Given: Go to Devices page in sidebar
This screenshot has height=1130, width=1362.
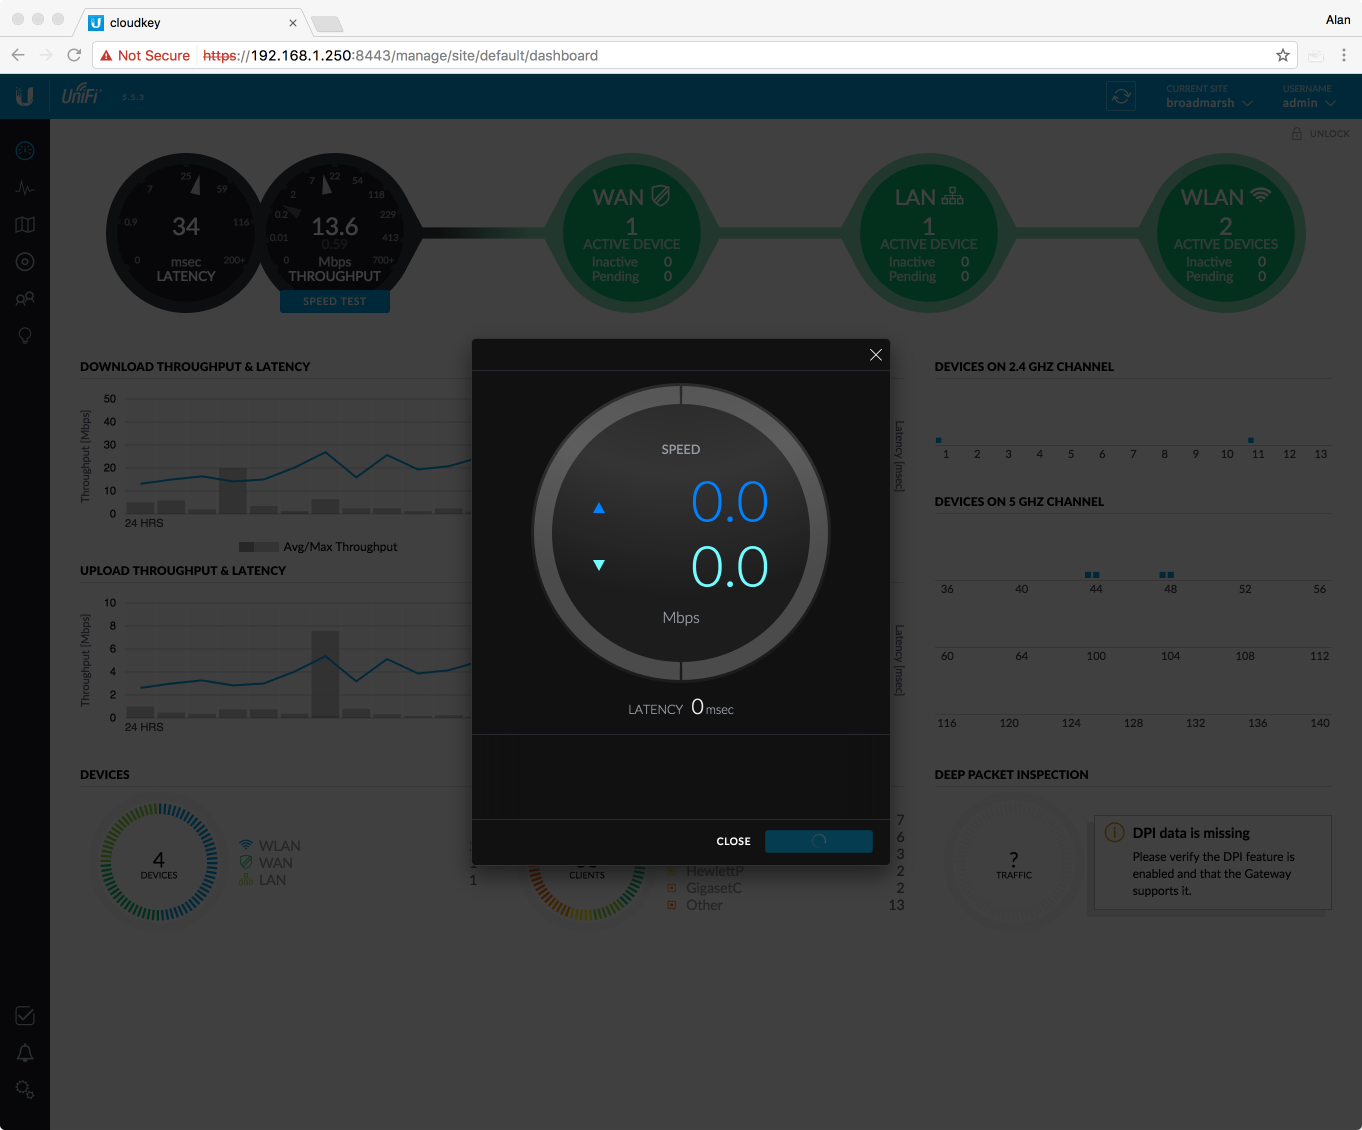Looking at the screenshot, I should click(x=25, y=262).
